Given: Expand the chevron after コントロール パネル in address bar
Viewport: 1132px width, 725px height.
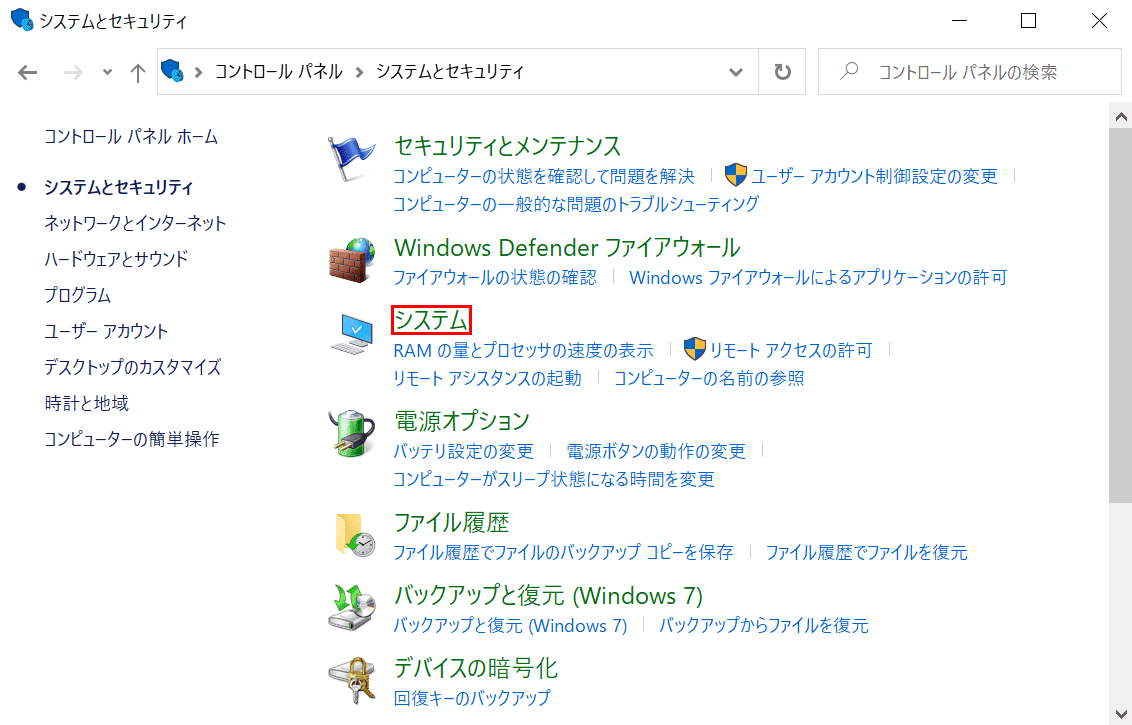Looking at the screenshot, I should point(359,72).
